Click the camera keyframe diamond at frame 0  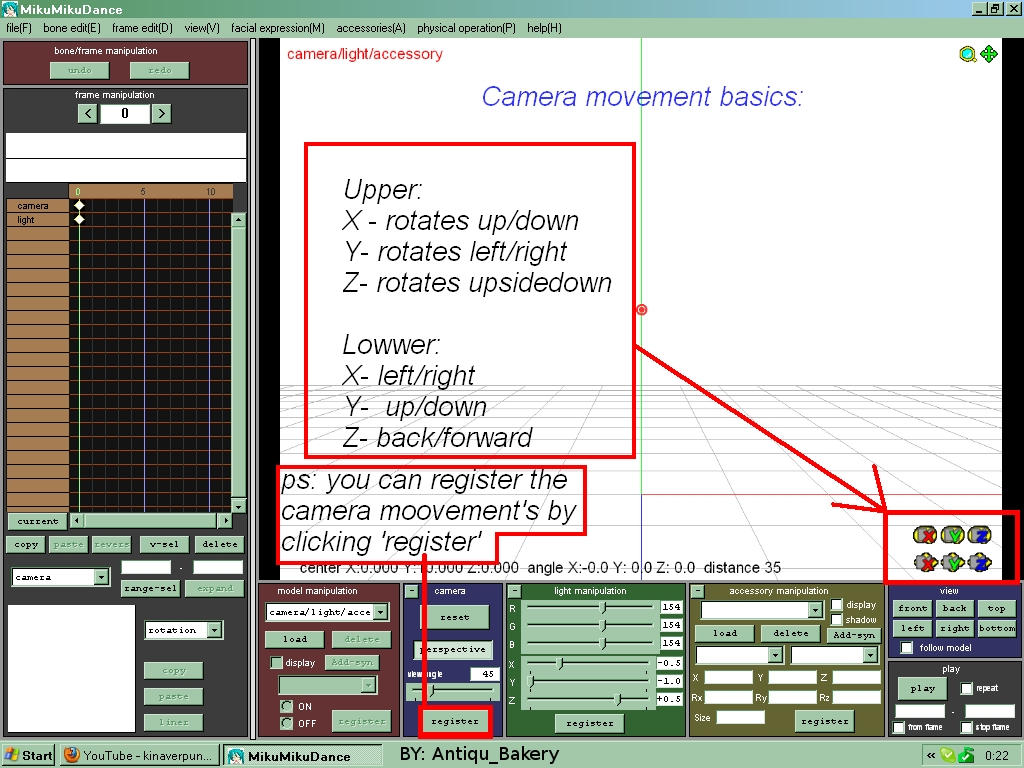79,206
